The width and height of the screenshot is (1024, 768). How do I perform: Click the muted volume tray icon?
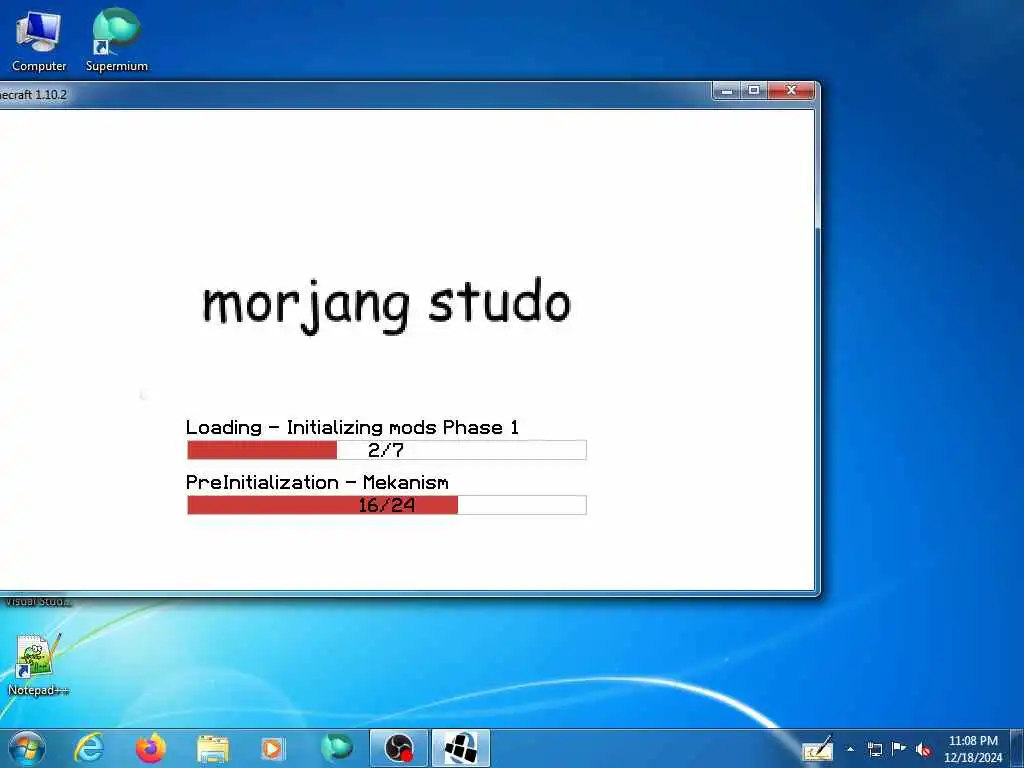(x=923, y=750)
